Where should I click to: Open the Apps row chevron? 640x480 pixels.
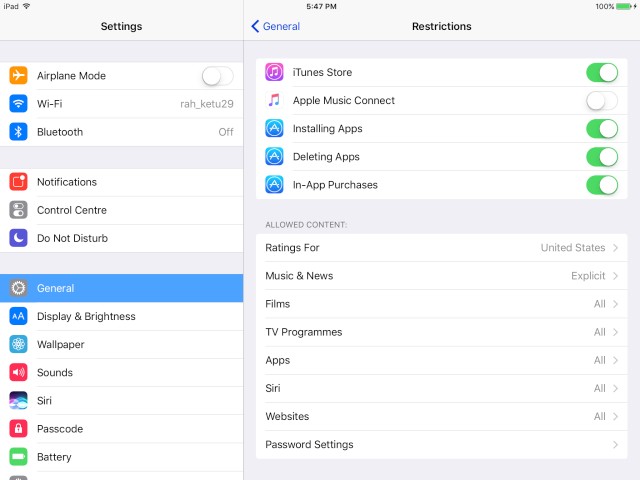(616, 360)
